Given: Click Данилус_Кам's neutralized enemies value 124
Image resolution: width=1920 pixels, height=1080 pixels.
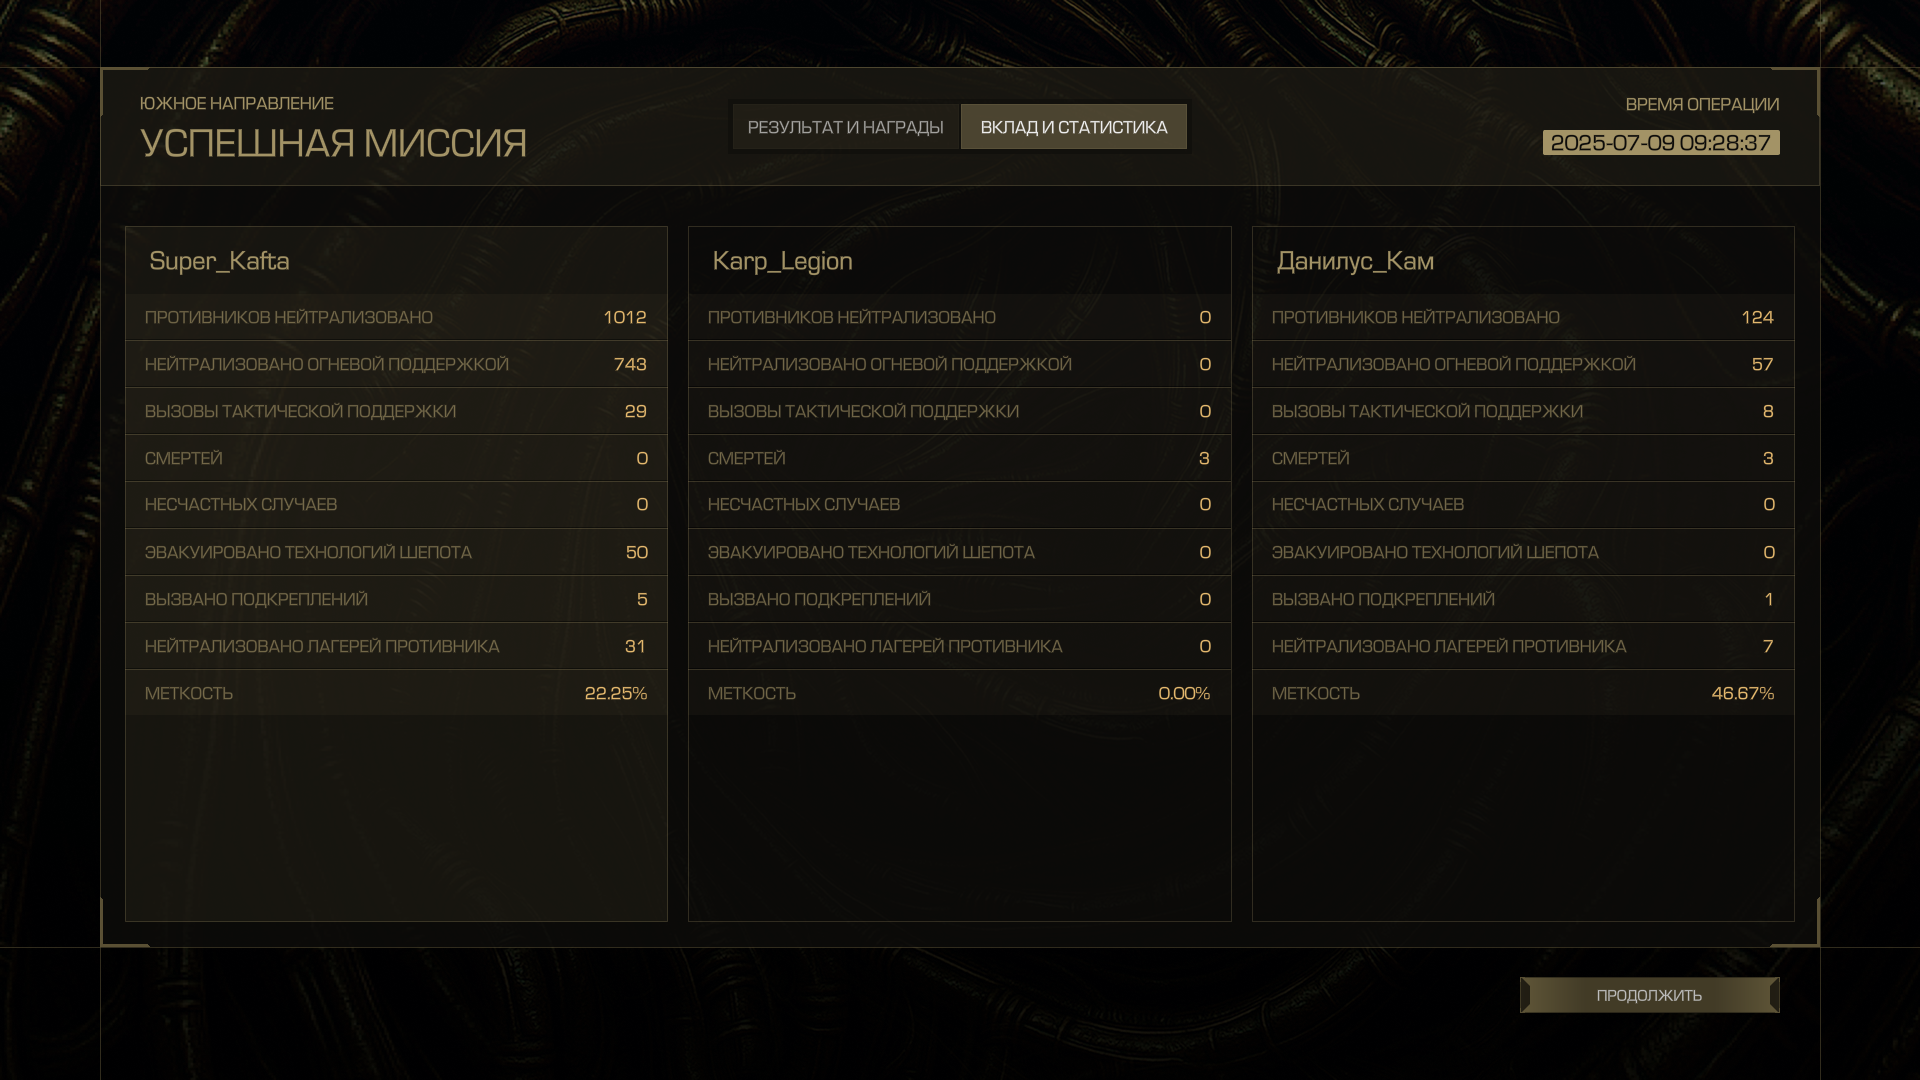Looking at the screenshot, I should pyautogui.click(x=1757, y=317).
